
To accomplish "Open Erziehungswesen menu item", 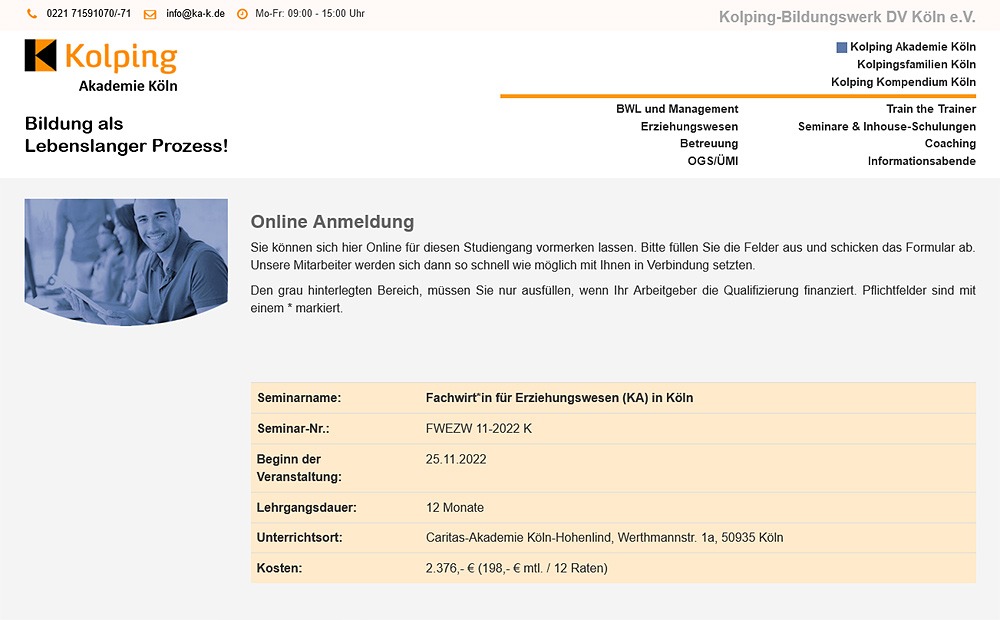I will pyautogui.click(x=689, y=126).
